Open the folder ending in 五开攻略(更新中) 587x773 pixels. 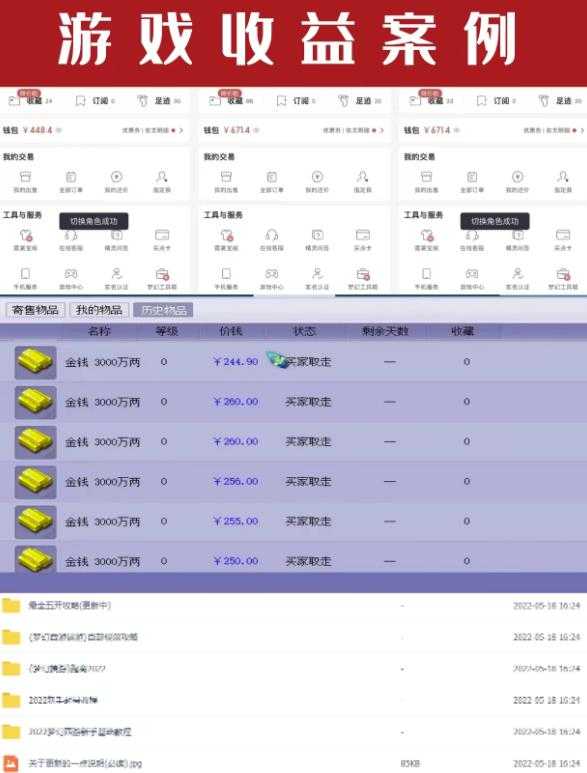(x=69, y=605)
